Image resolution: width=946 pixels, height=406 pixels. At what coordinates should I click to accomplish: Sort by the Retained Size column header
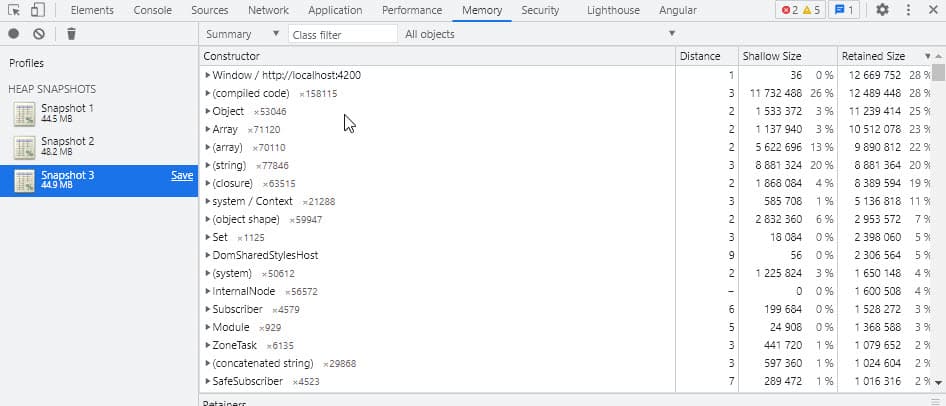(872, 56)
